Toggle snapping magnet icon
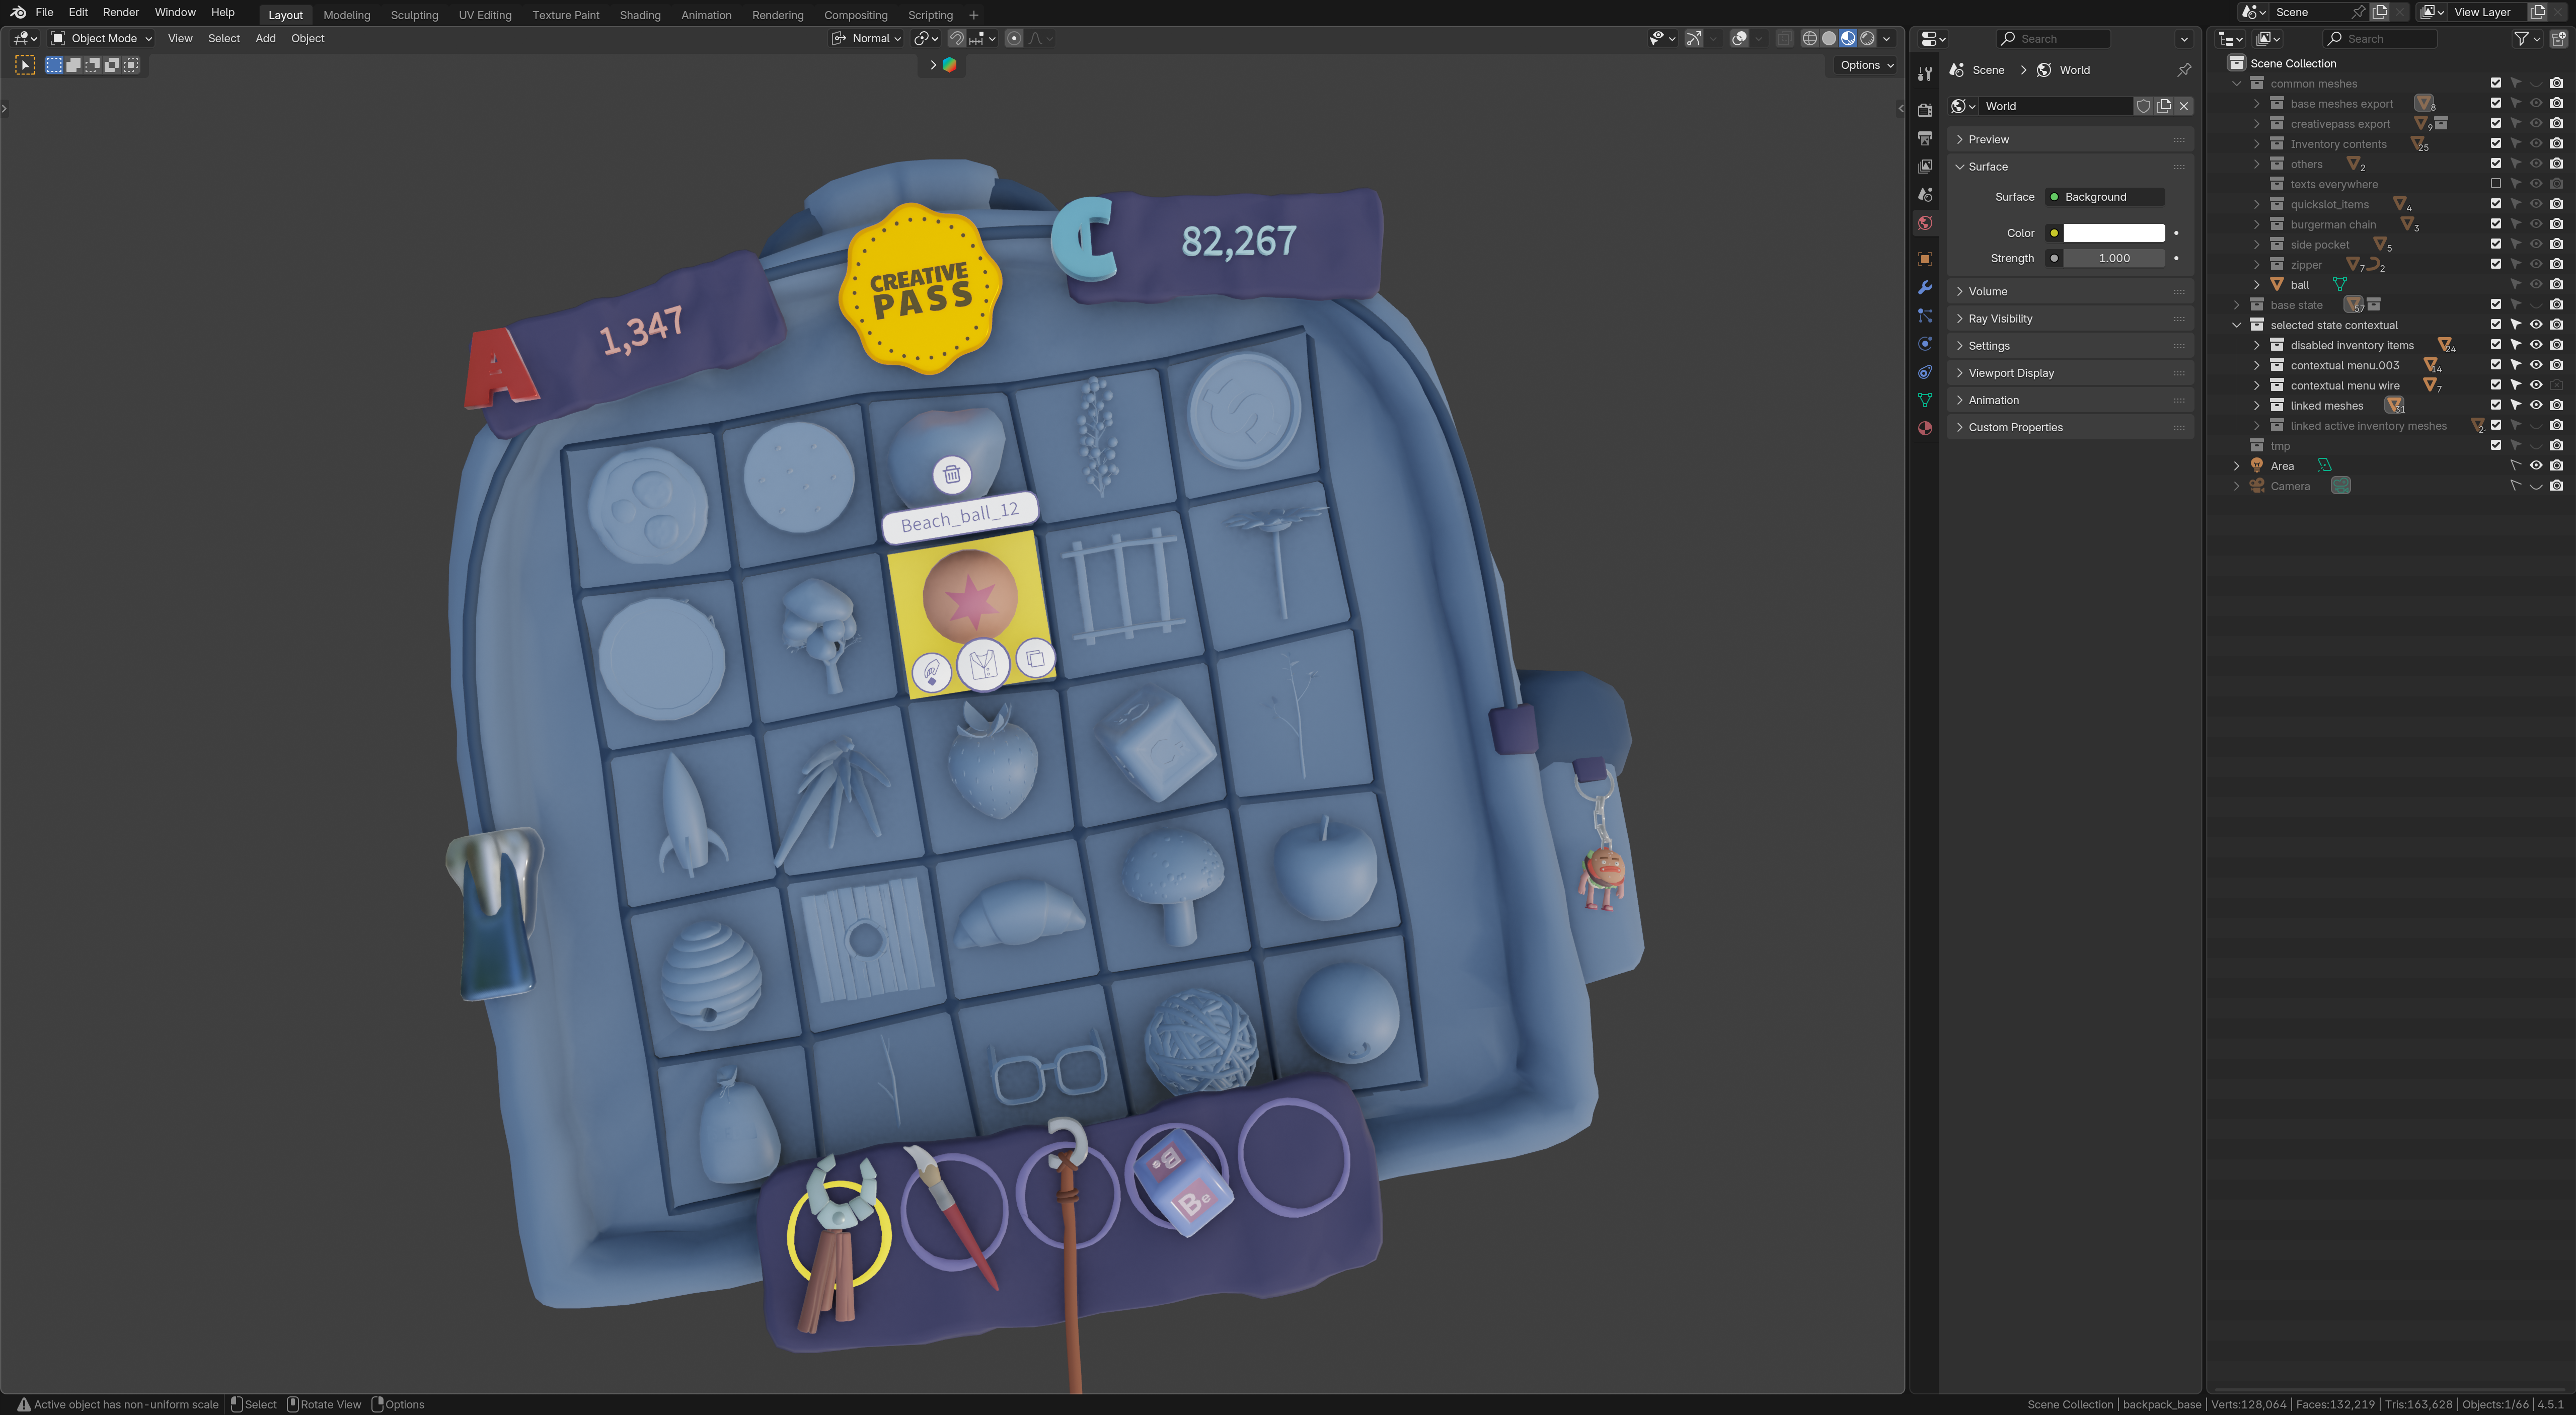Viewport: 2576px width, 1415px height. point(957,38)
